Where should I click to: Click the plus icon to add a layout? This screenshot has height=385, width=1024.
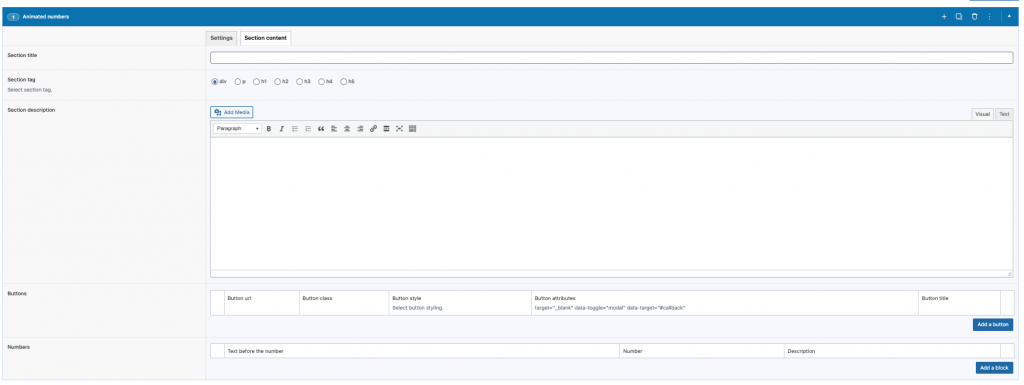pos(944,17)
